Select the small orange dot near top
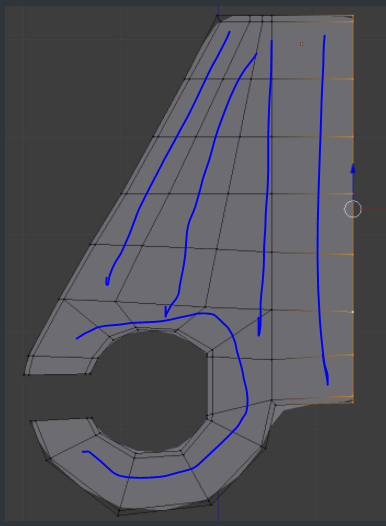The height and width of the screenshot is (526, 386). coord(301,44)
